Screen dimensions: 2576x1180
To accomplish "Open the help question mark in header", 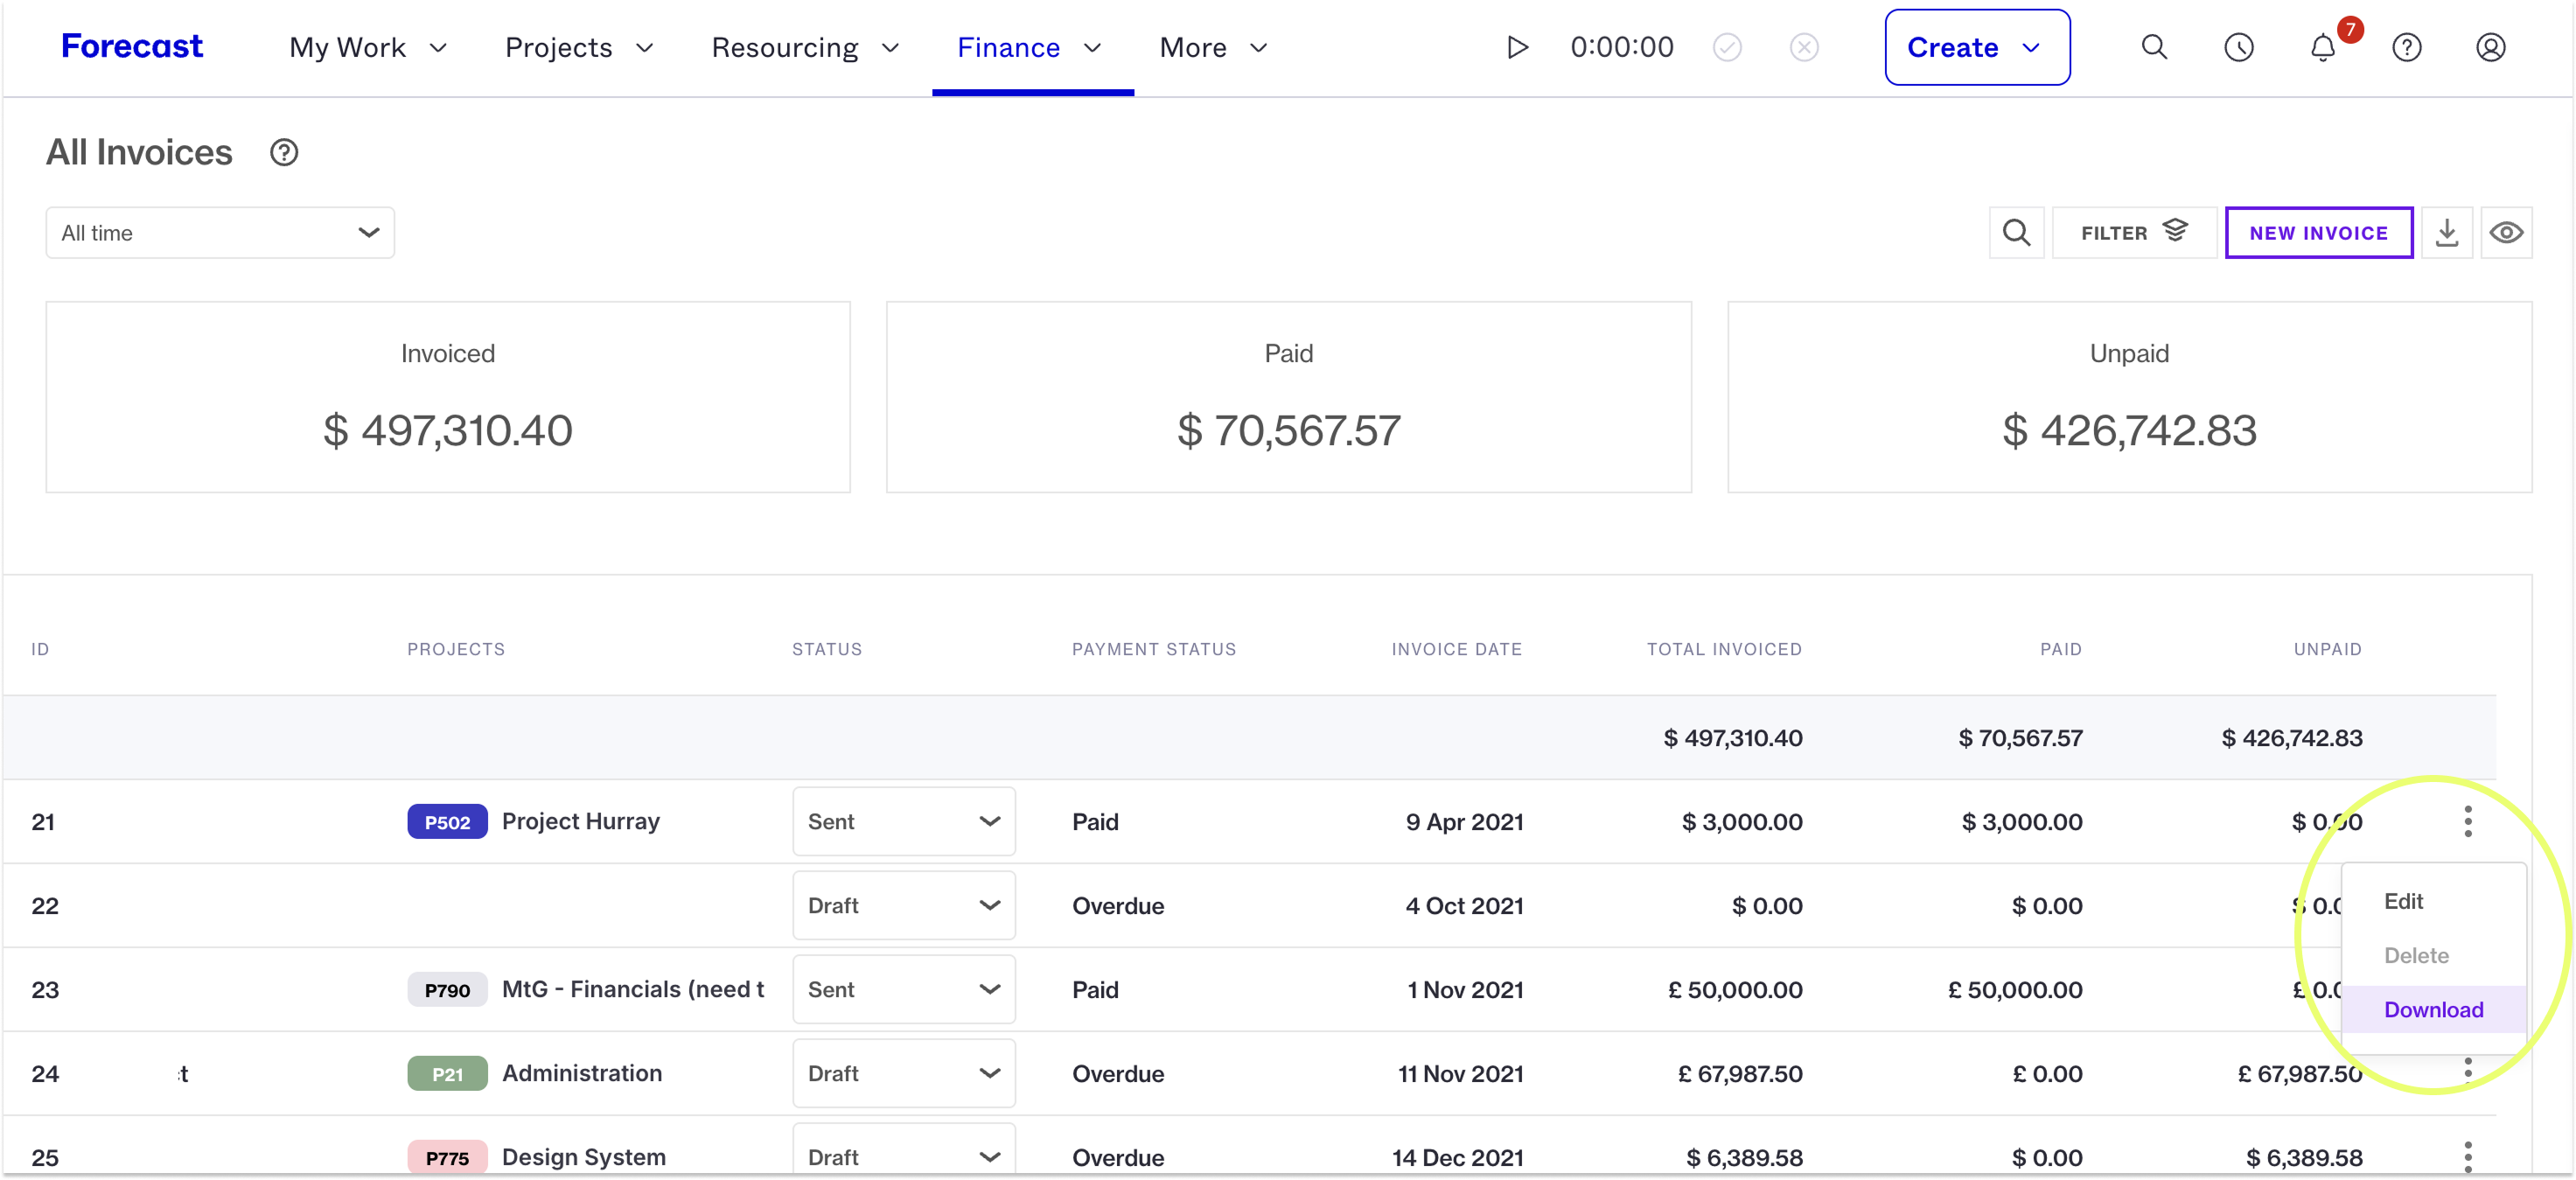I will (2406, 47).
